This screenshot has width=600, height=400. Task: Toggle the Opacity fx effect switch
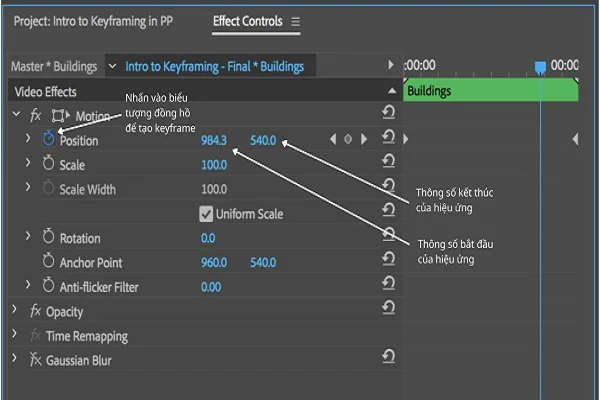[x=36, y=311]
